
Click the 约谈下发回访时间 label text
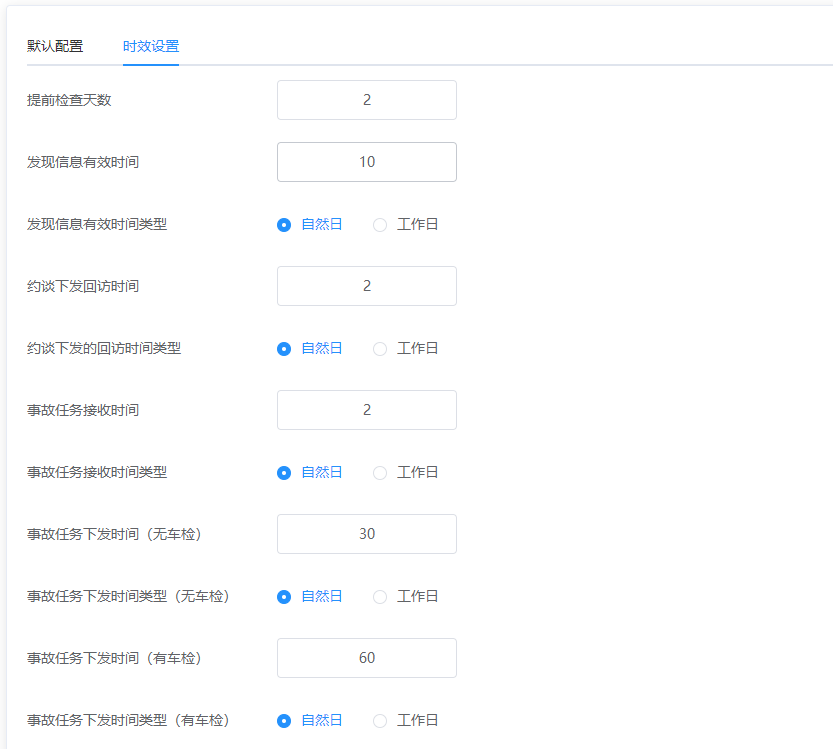(x=83, y=286)
